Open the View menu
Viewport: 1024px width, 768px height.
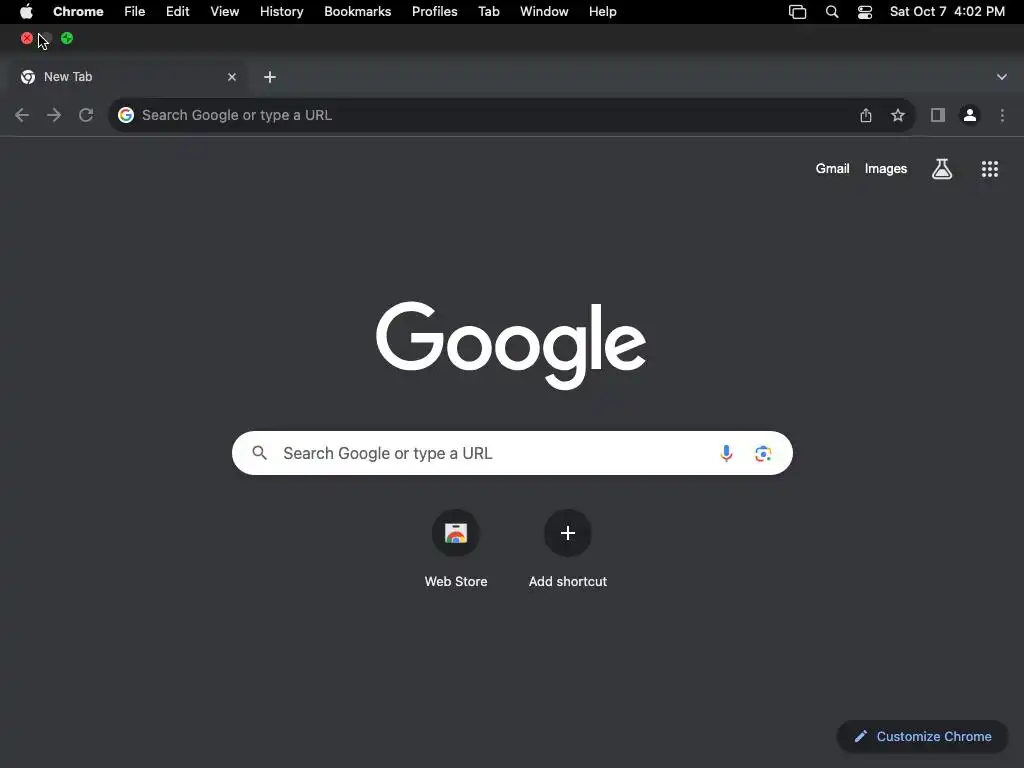click(225, 12)
